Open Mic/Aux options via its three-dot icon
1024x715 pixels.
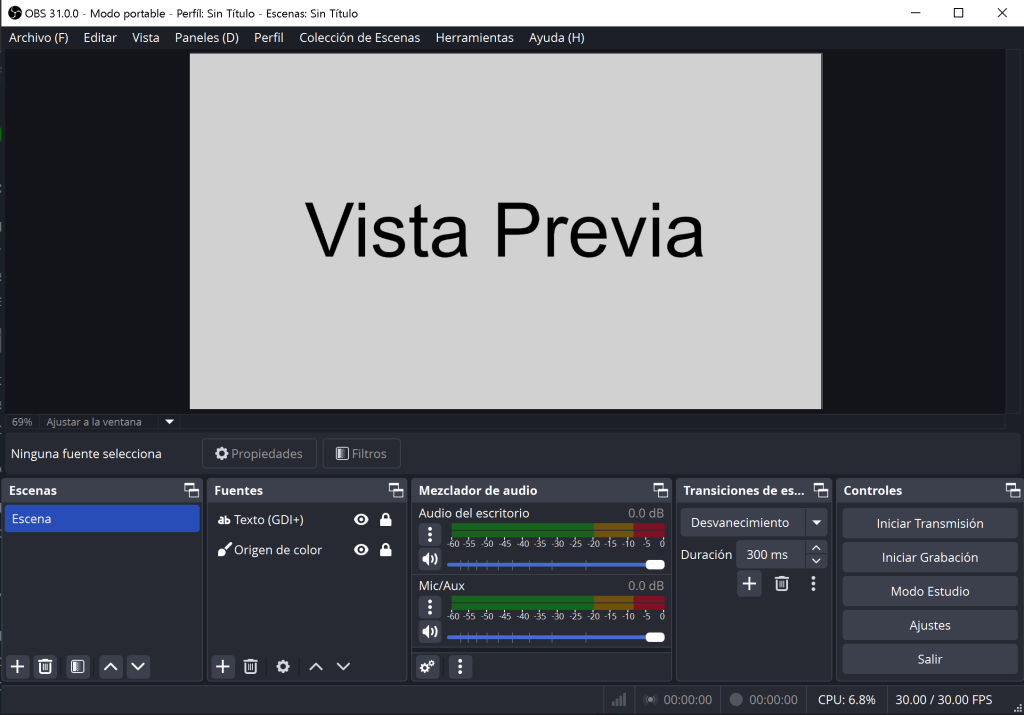pyautogui.click(x=429, y=607)
